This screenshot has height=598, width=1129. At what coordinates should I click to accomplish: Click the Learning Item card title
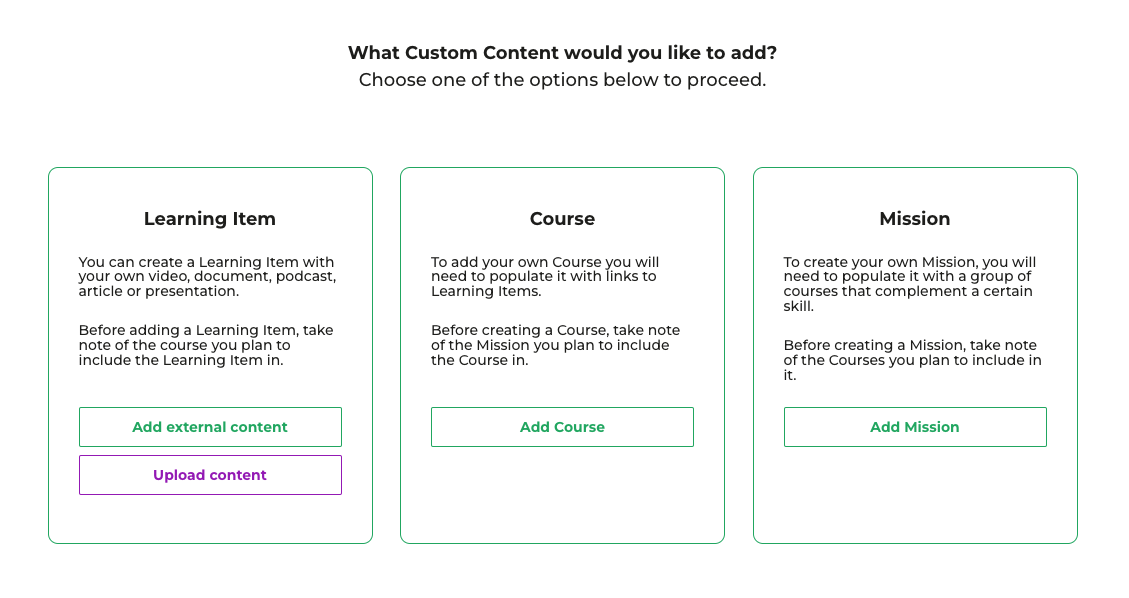[210, 219]
